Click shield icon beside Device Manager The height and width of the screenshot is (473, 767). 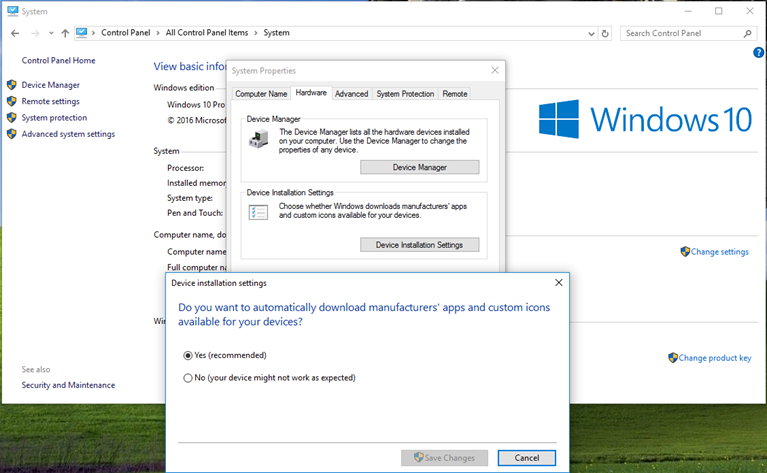[x=12, y=85]
